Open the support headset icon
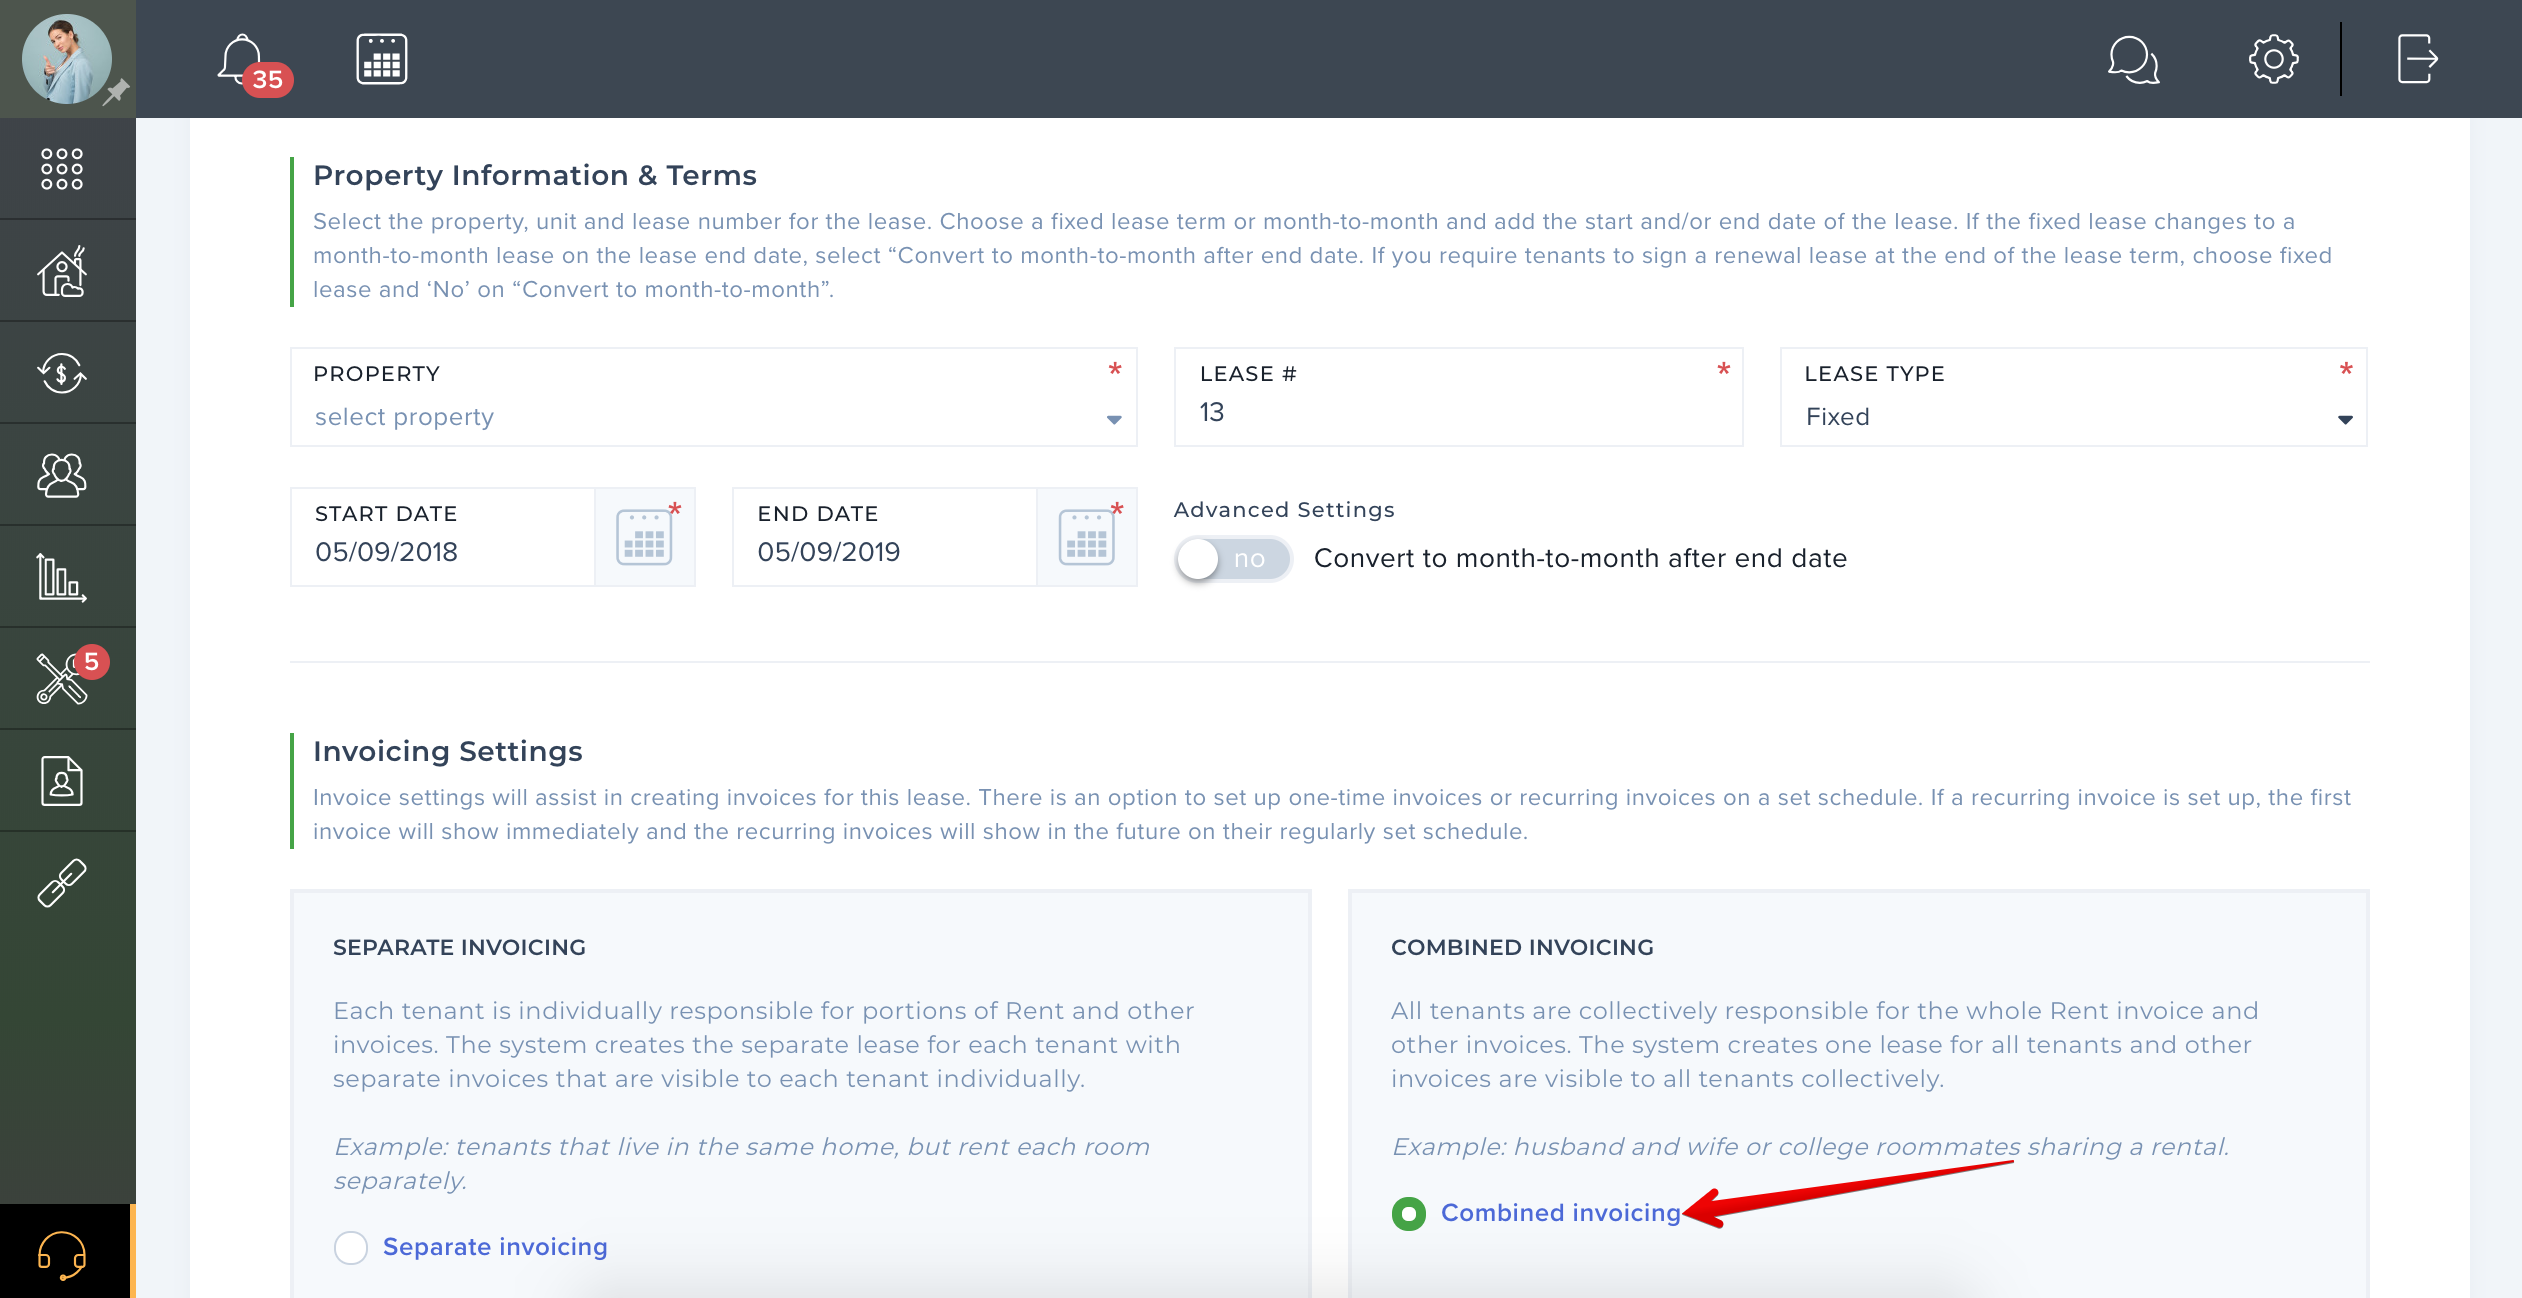Image resolution: width=2522 pixels, height=1298 pixels. pos(62,1255)
